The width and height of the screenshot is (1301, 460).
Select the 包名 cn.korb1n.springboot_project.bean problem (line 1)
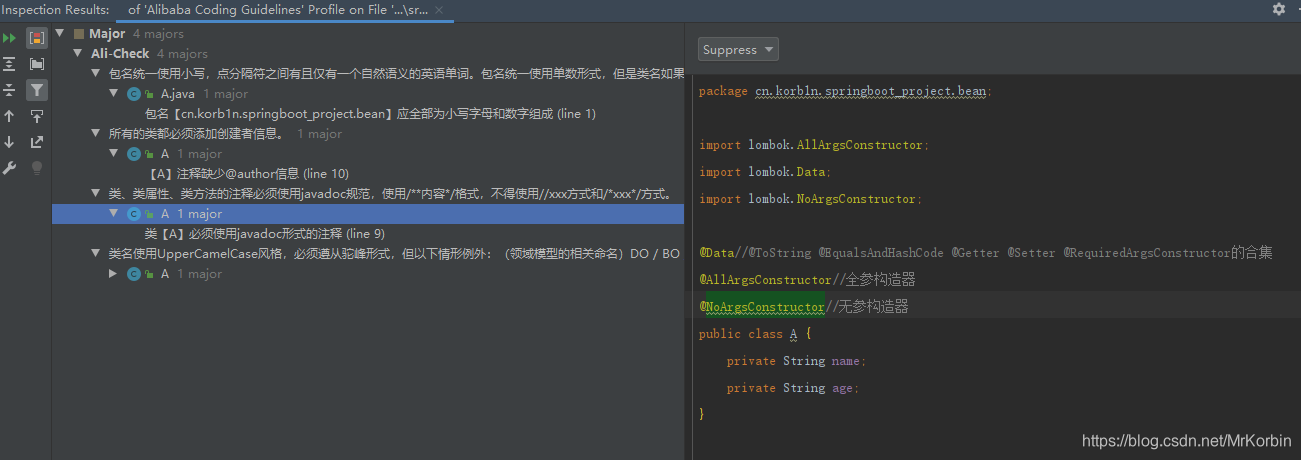370,114
